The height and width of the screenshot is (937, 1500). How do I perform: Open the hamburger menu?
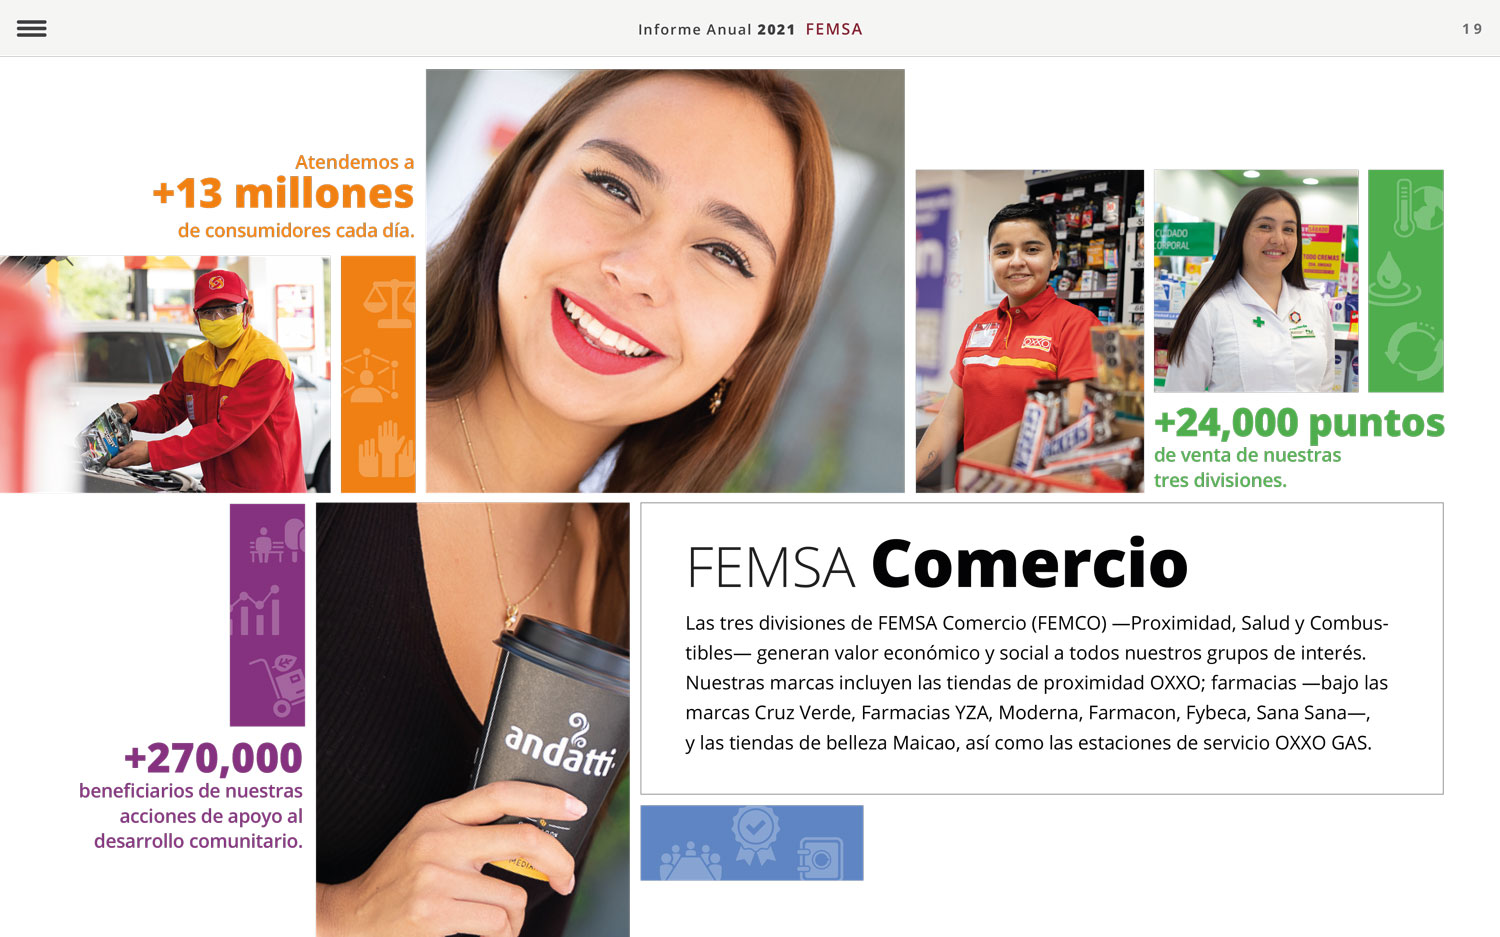32,29
